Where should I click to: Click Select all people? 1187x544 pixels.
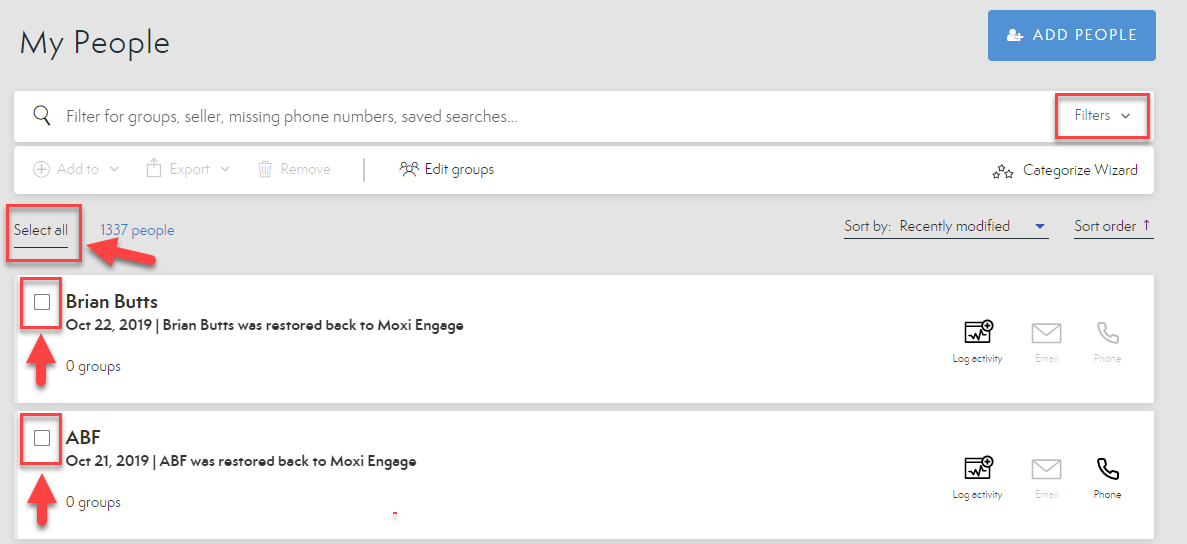41,230
